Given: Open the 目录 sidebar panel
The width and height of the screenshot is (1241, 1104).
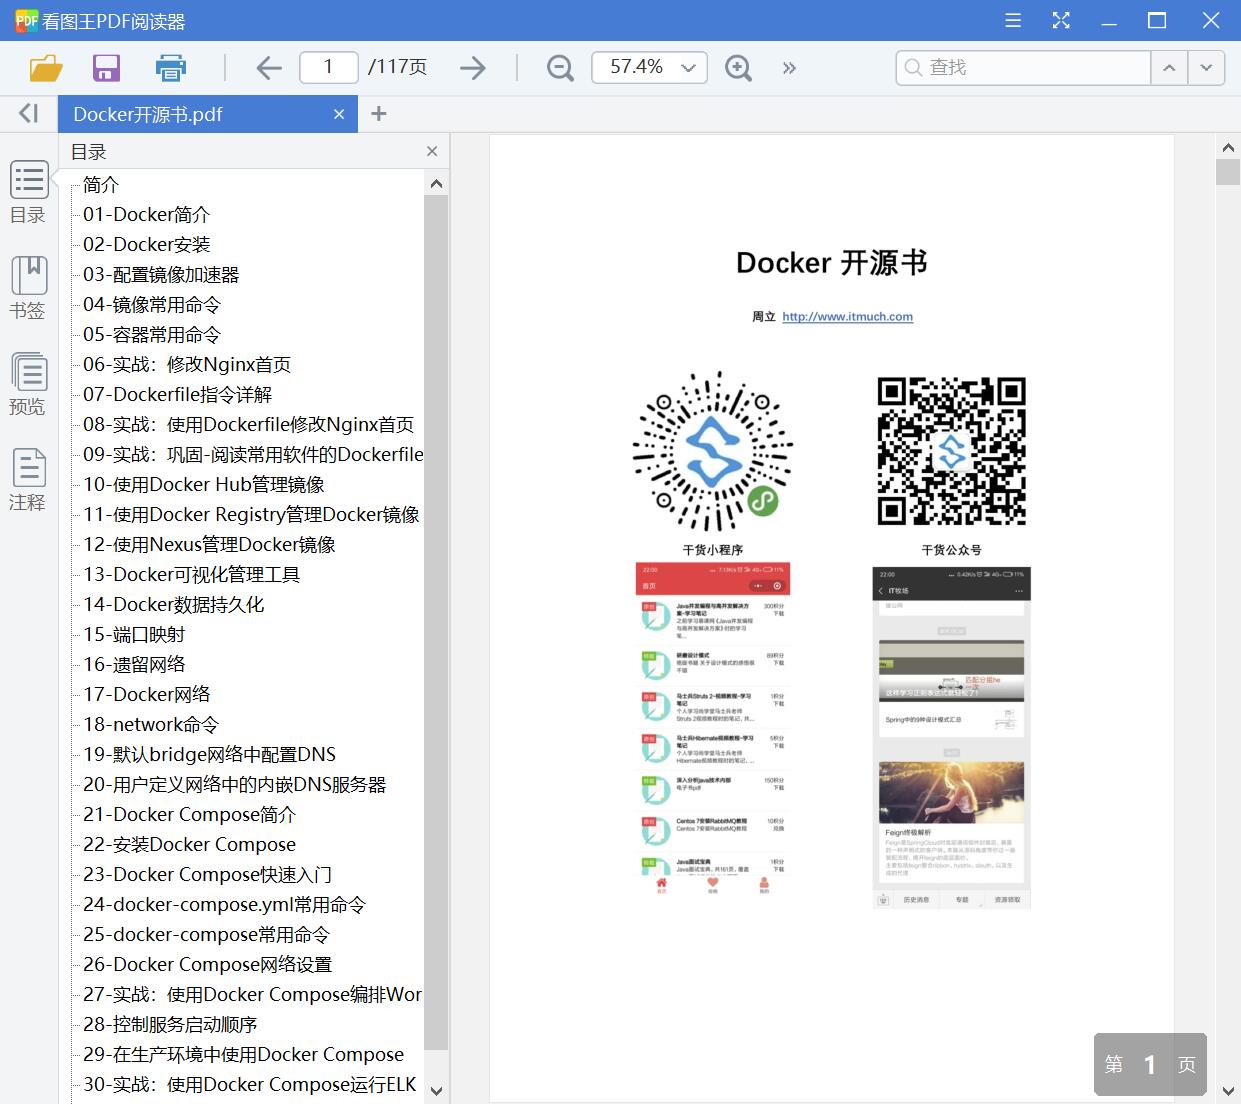Looking at the screenshot, I should pos(28,193).
